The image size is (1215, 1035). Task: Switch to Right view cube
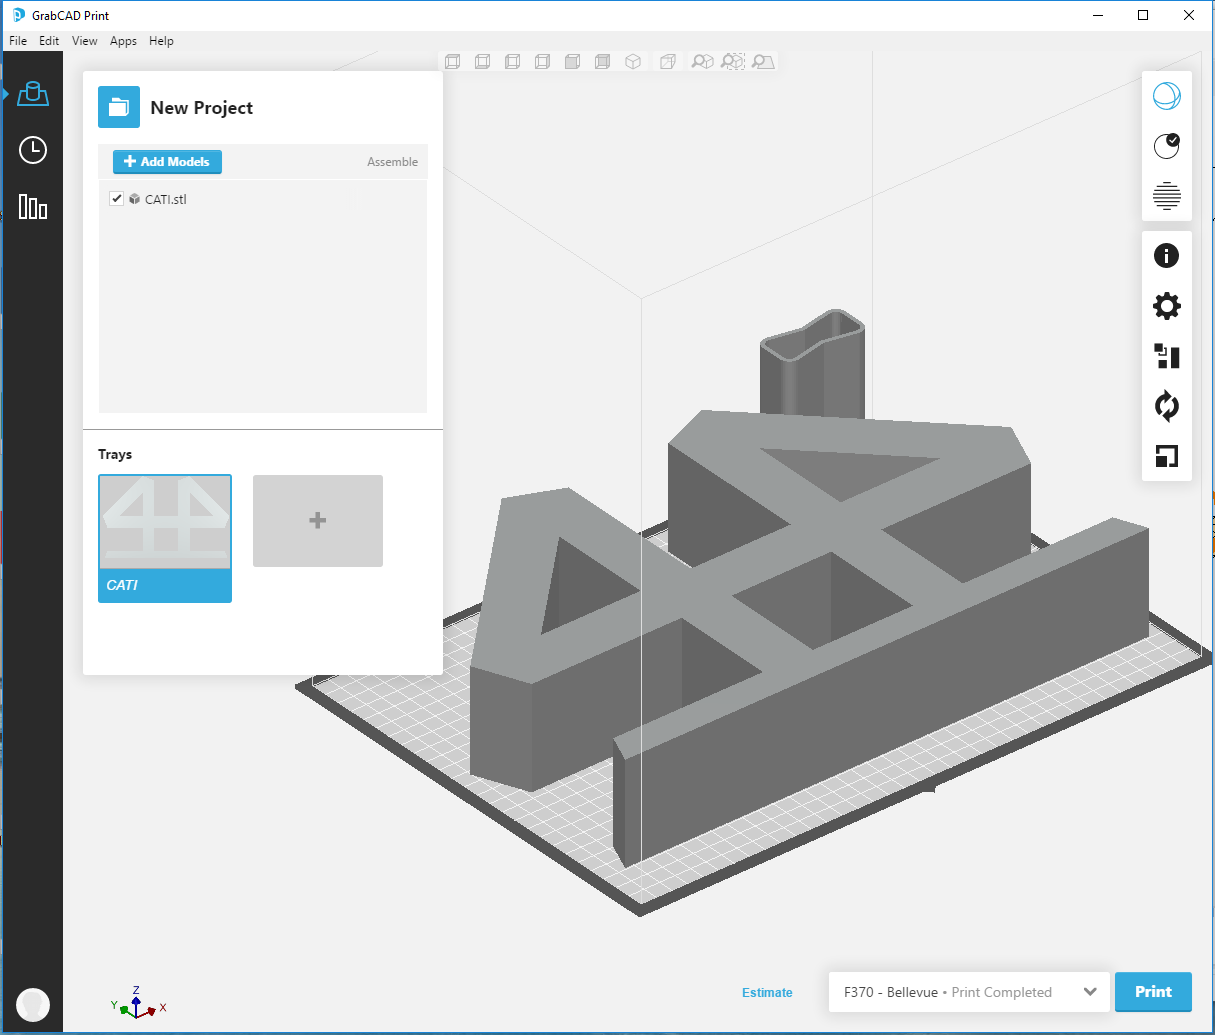(x=542, y=62)
